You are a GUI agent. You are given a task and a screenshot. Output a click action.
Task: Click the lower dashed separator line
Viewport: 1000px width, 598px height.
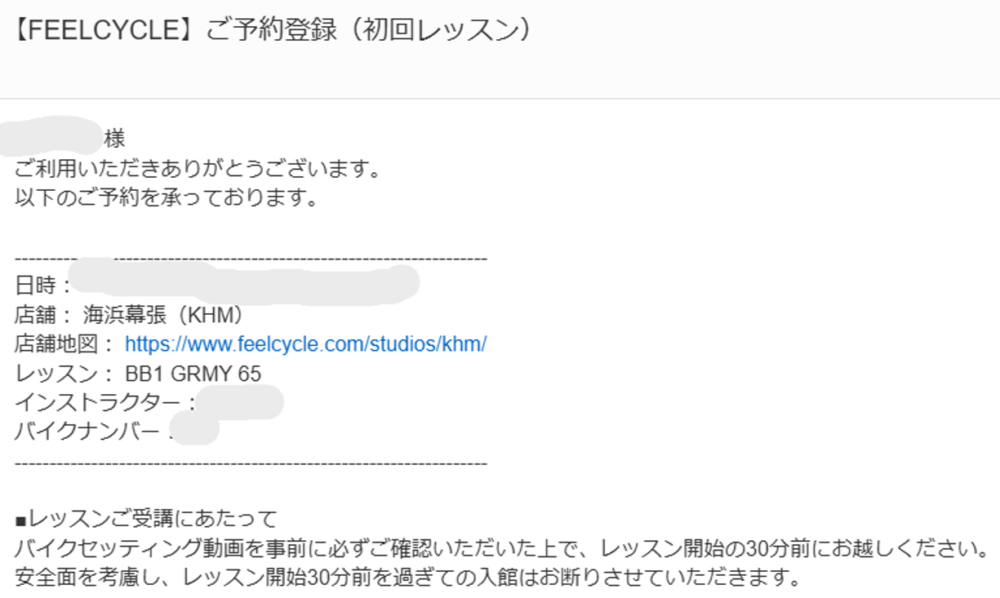coord(251,463)
